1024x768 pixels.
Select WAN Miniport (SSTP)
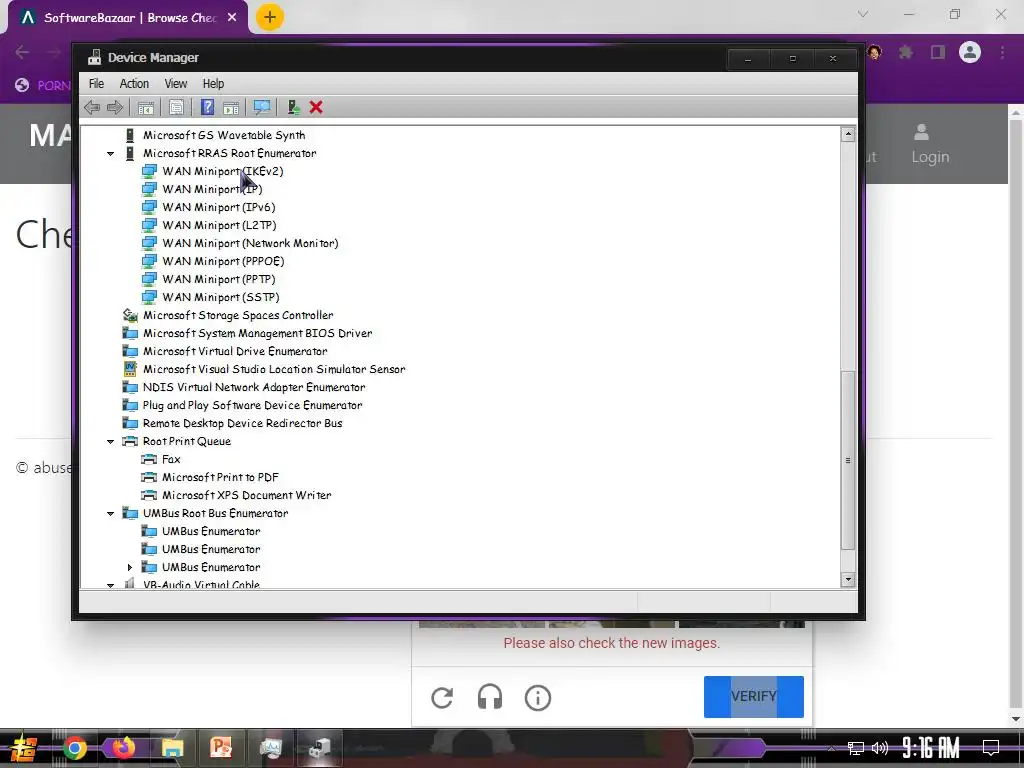coord(221,297)
